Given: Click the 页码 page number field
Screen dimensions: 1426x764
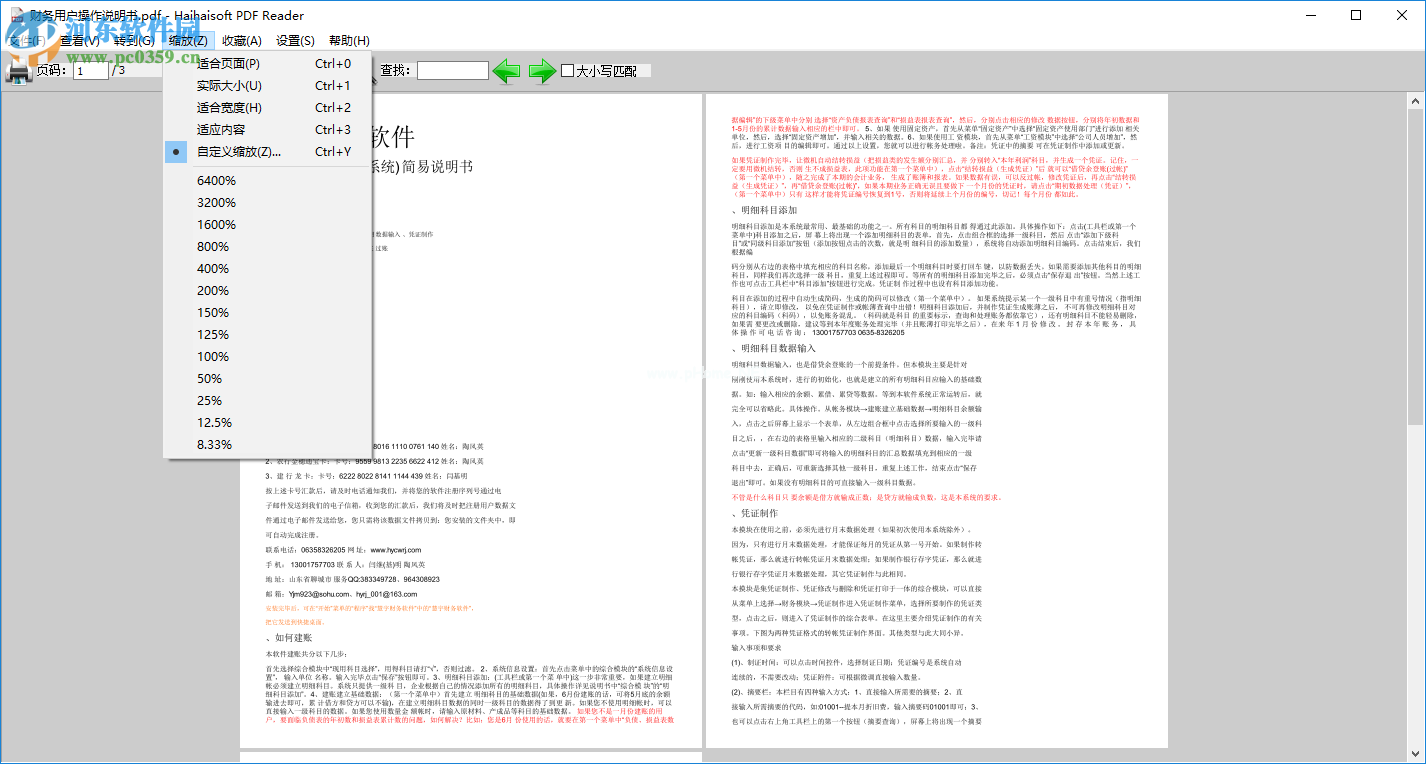Looking at the screenshot, I should 91,71.
